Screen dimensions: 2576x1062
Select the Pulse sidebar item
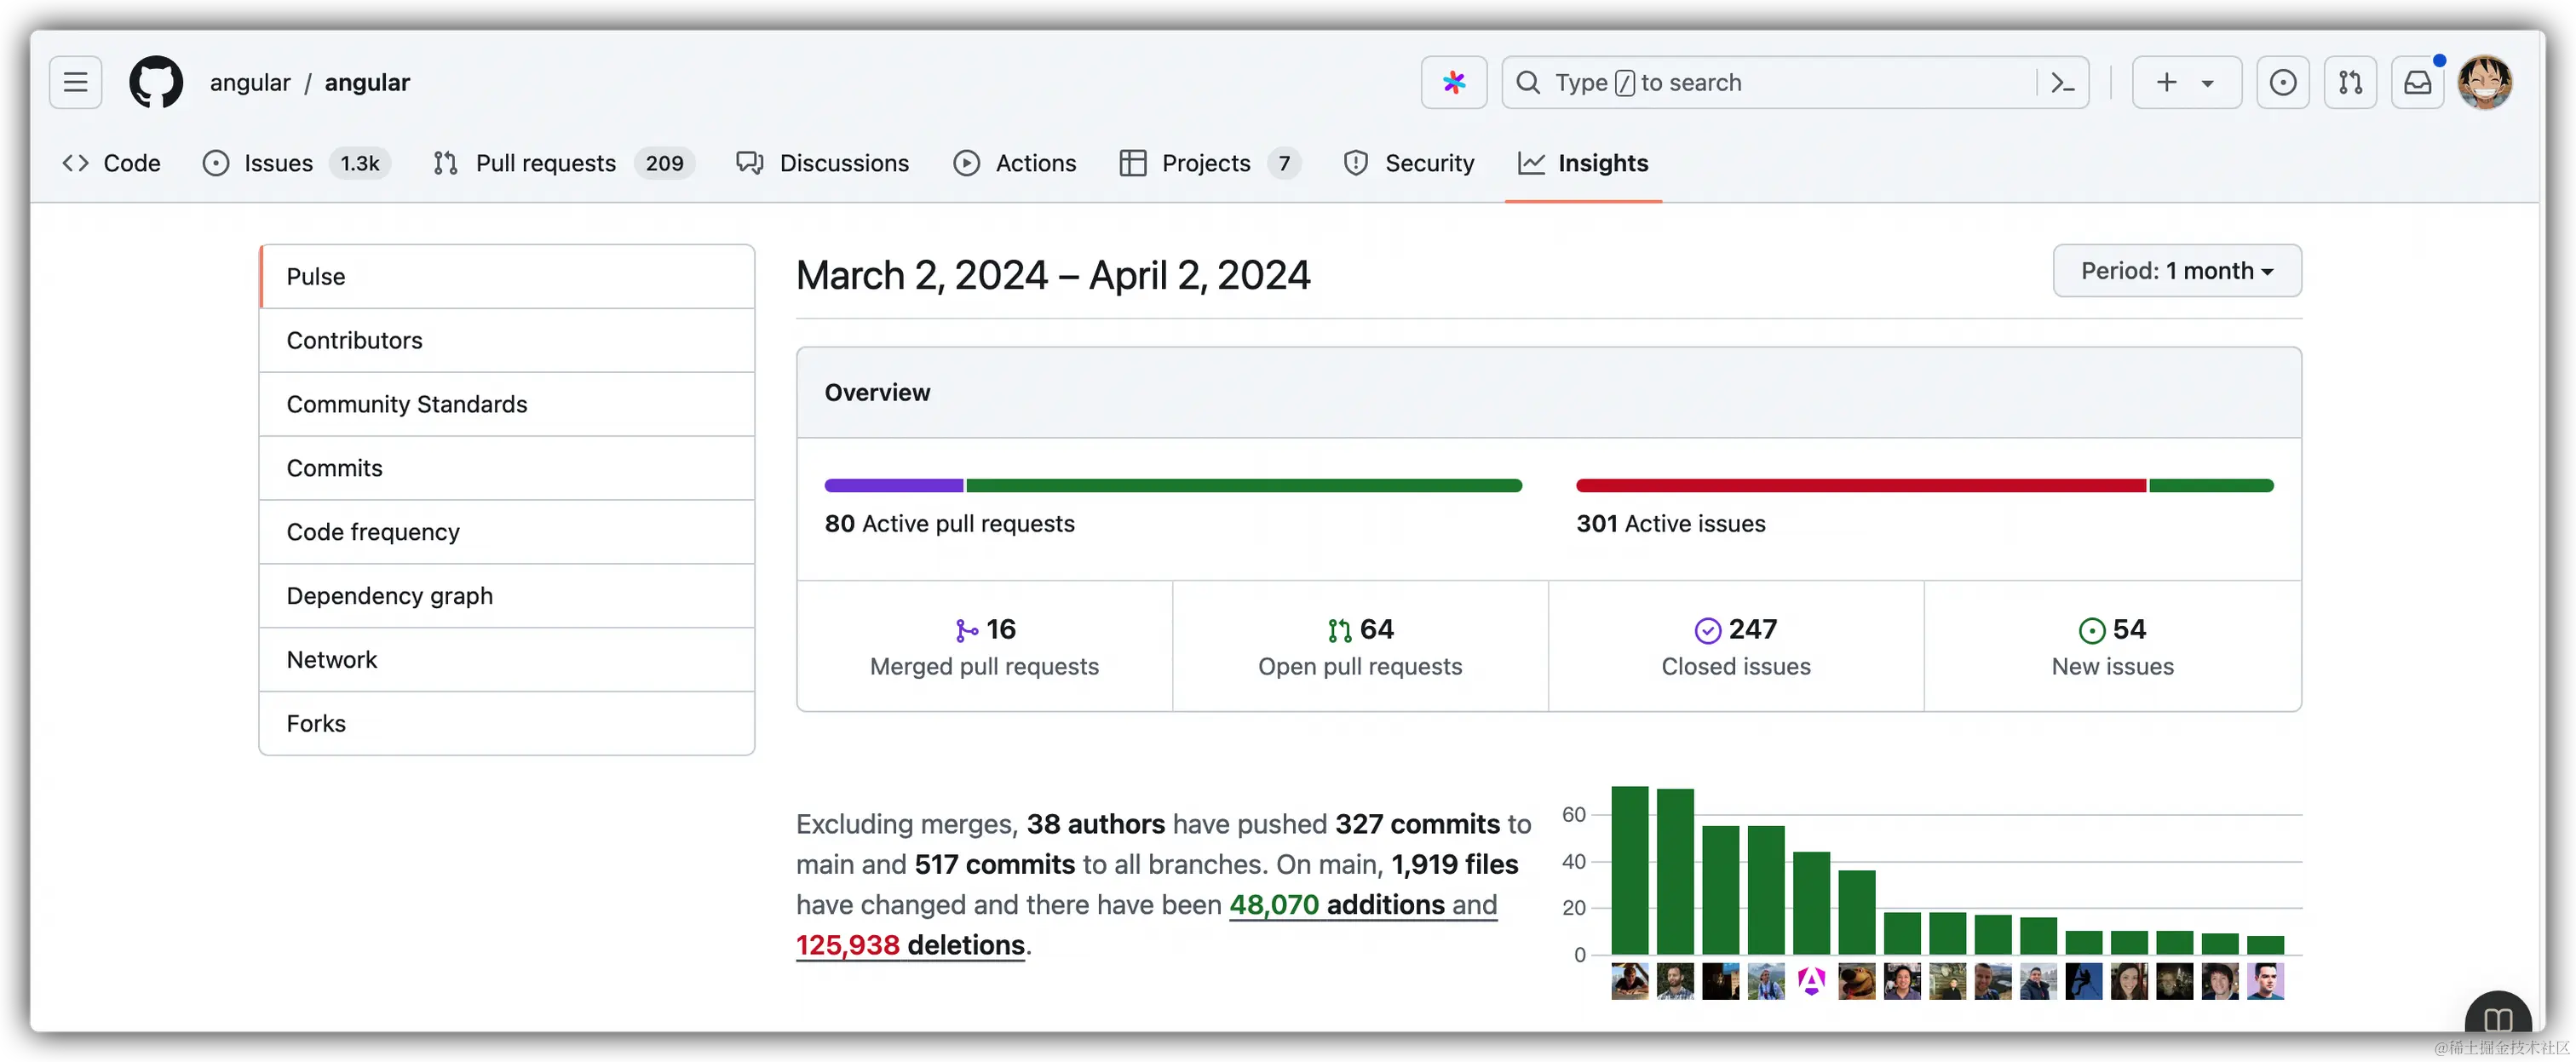click(315, 276)
